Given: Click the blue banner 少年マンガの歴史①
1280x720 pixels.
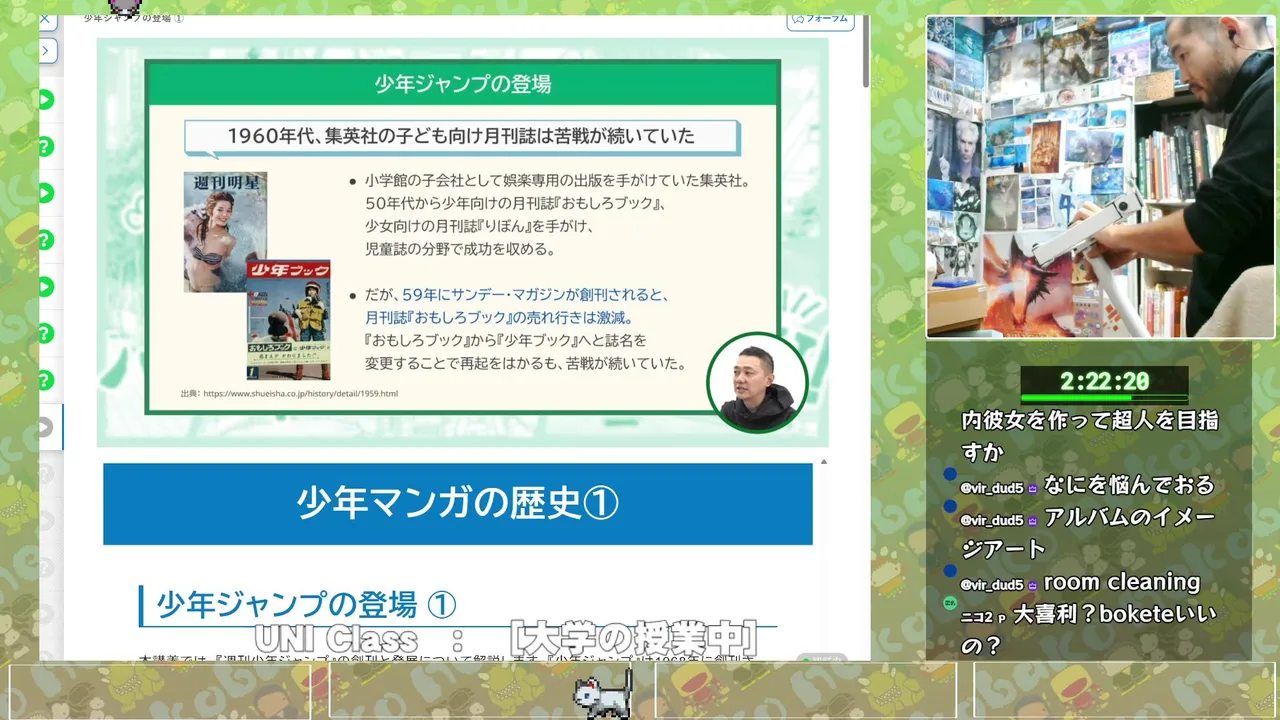Looking at the screenshot, I should pyautogui.click(x=458, y=504).
